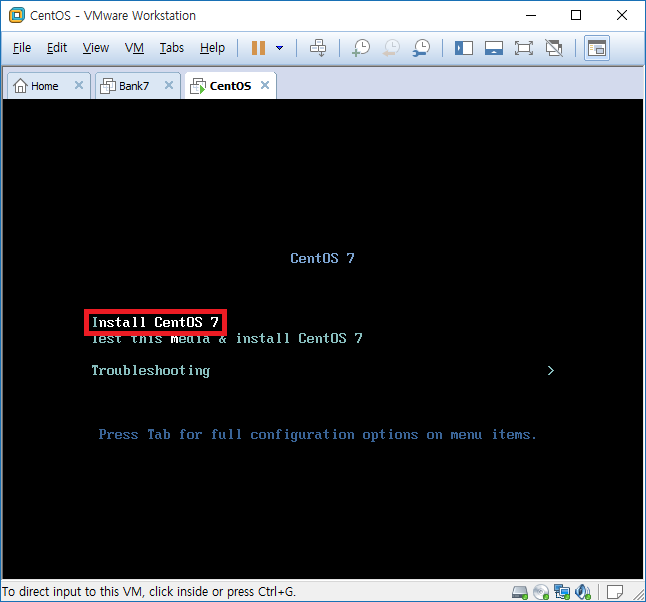Take a snapshot of this virtual machine
Screen dimensions: 646x602
(361, 48)
